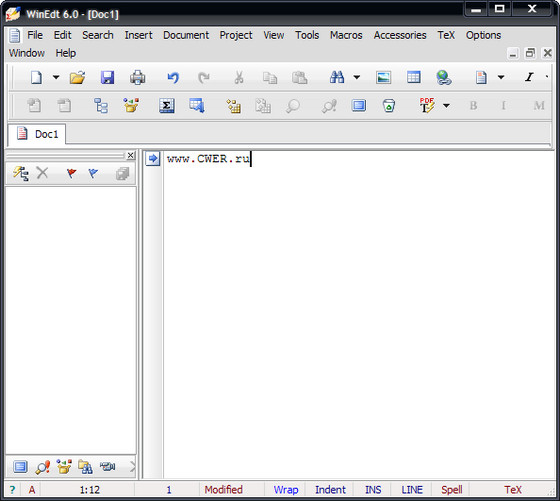Click the INS insert mode indicator

(373, 490)
